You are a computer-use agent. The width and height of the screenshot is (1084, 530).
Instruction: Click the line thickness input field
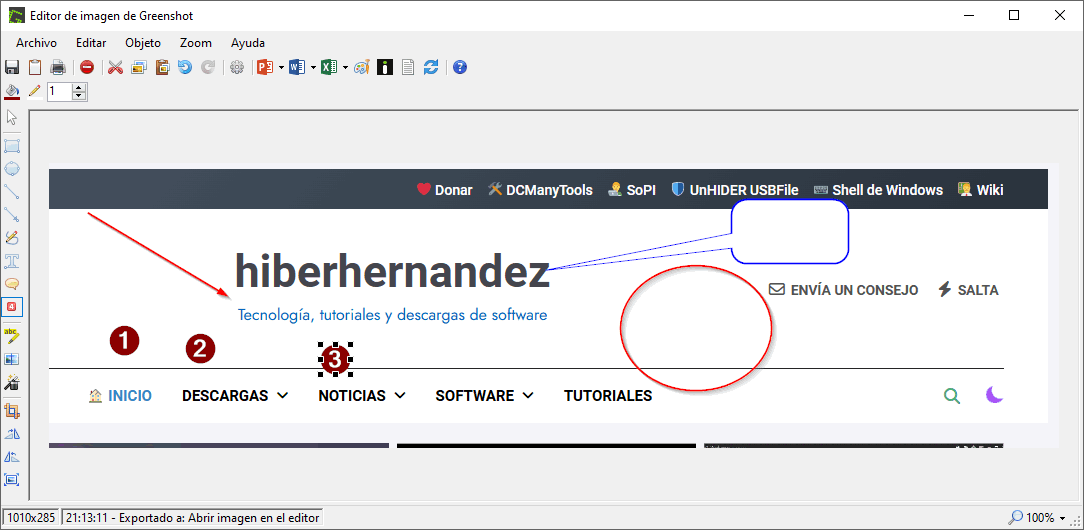(59, 91)
